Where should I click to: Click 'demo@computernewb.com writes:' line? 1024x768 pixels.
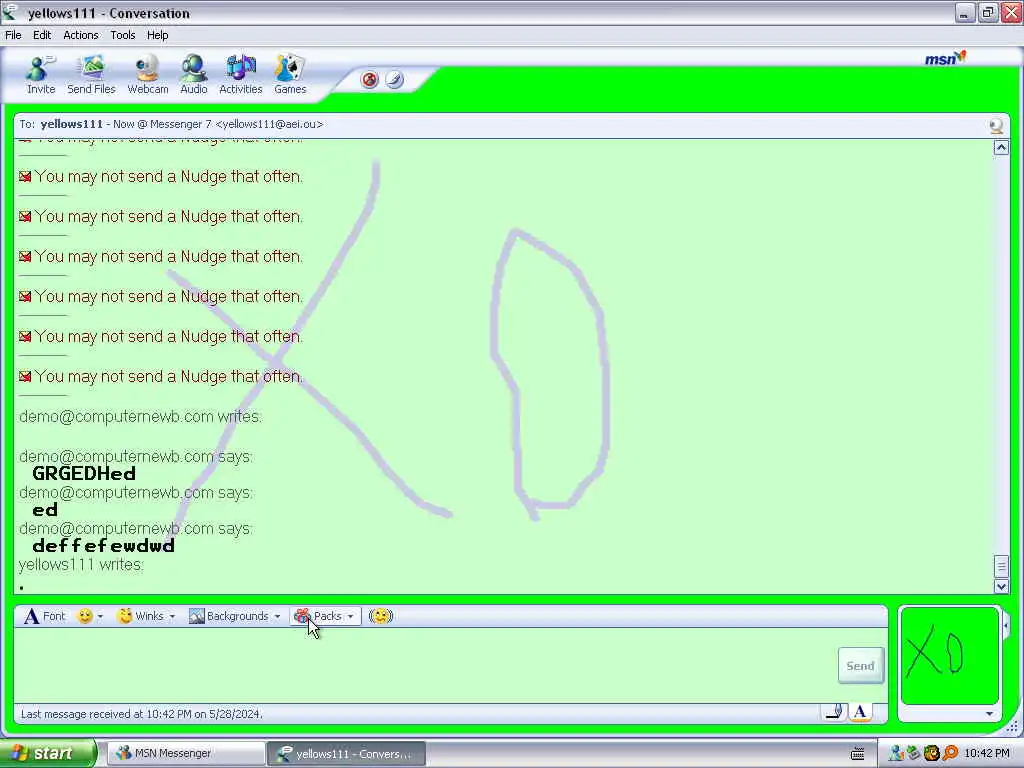point(140,416)
